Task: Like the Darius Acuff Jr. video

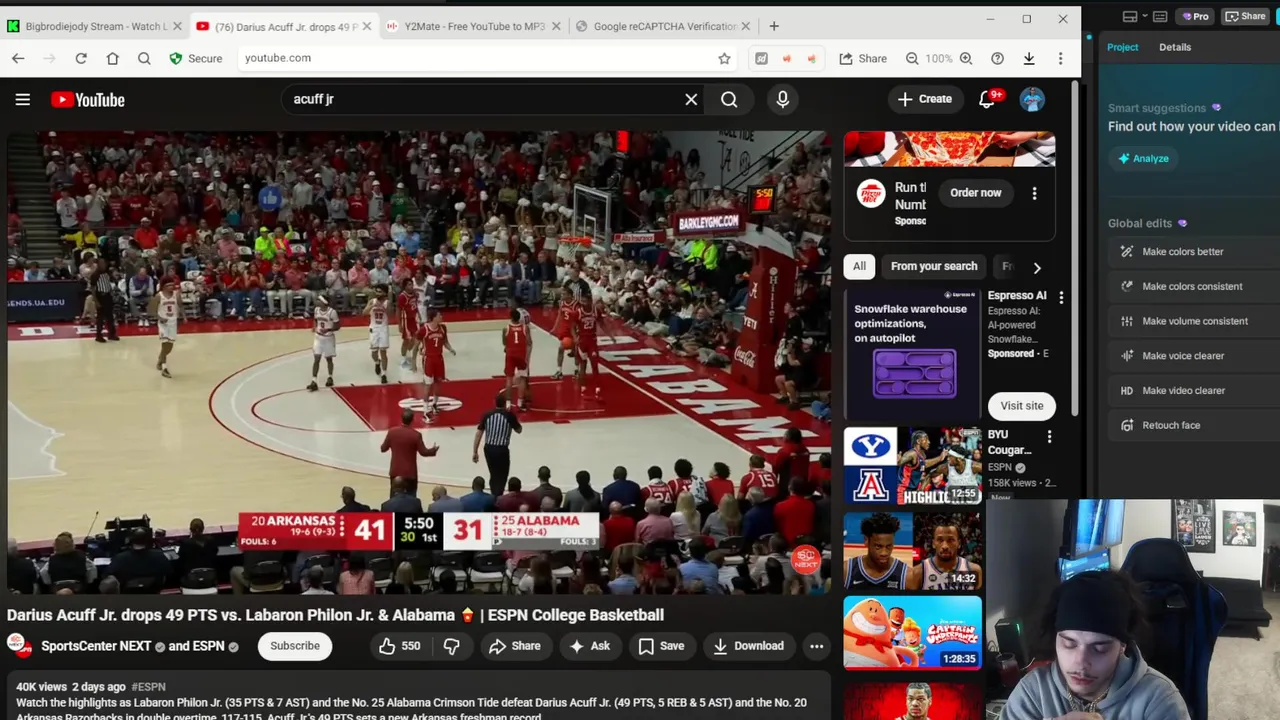Action: click(x=399, y=646)
